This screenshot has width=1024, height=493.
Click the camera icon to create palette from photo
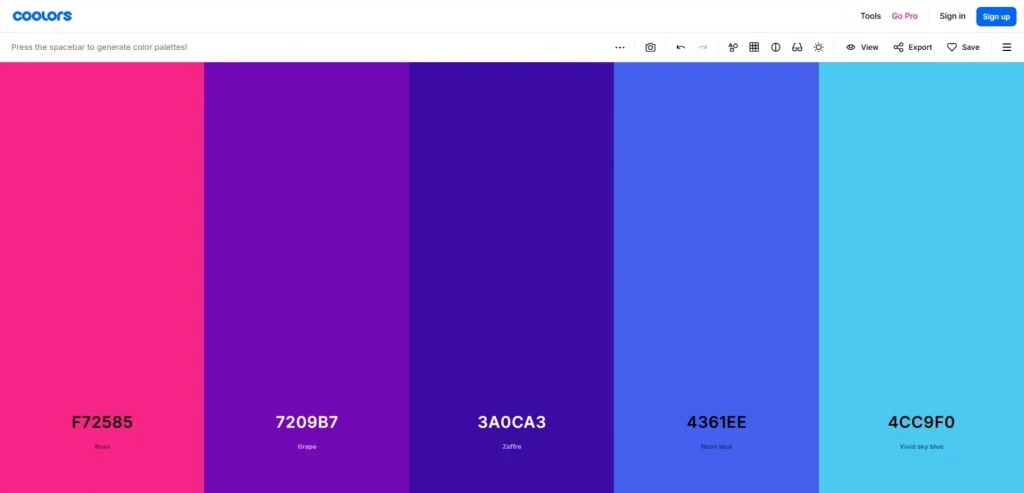(x=650, y=47)
